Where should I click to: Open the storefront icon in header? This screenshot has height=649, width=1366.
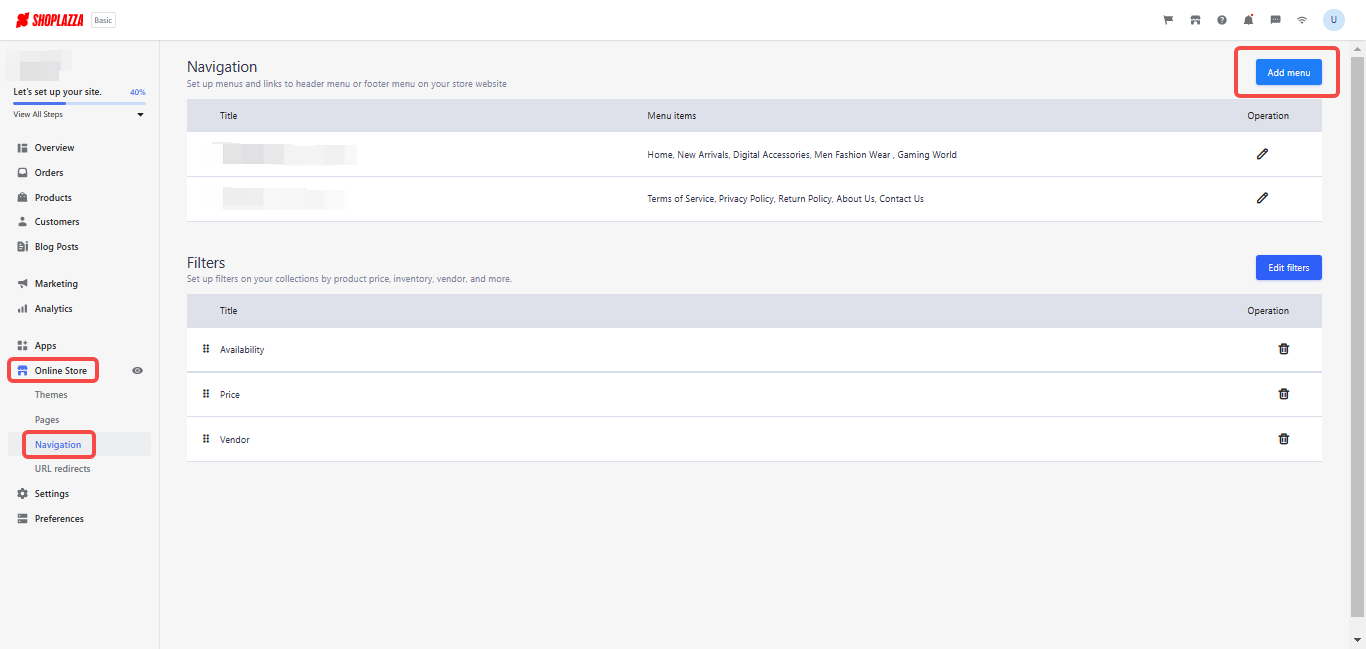(1195, 20)
